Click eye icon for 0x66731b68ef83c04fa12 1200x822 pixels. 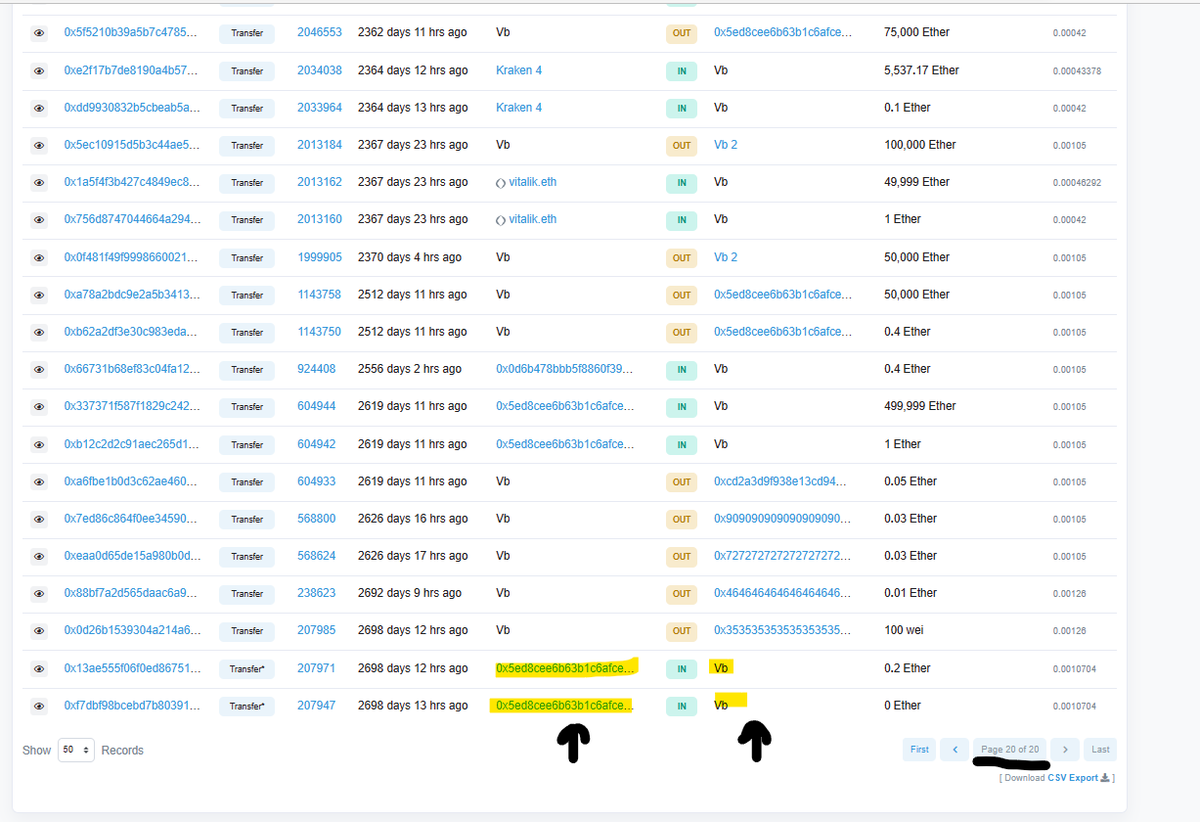pos(39,370)
